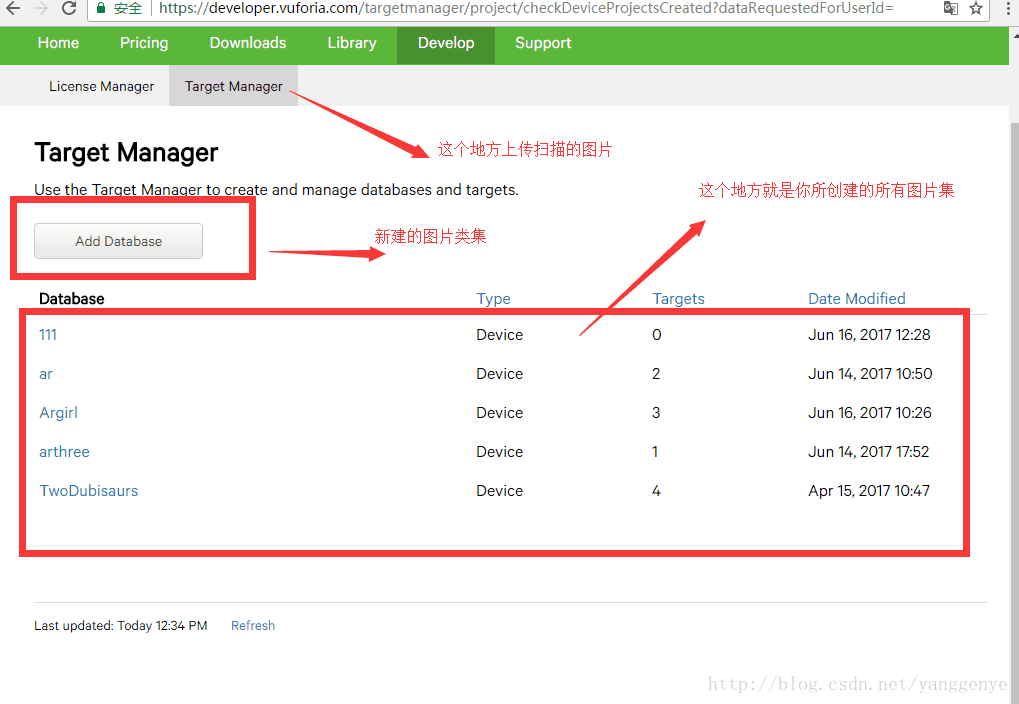The width and height of the screenshot is (1019, 704).
Task: Click the date Jun 14, 2017 10:50
Action: (870, 374)
